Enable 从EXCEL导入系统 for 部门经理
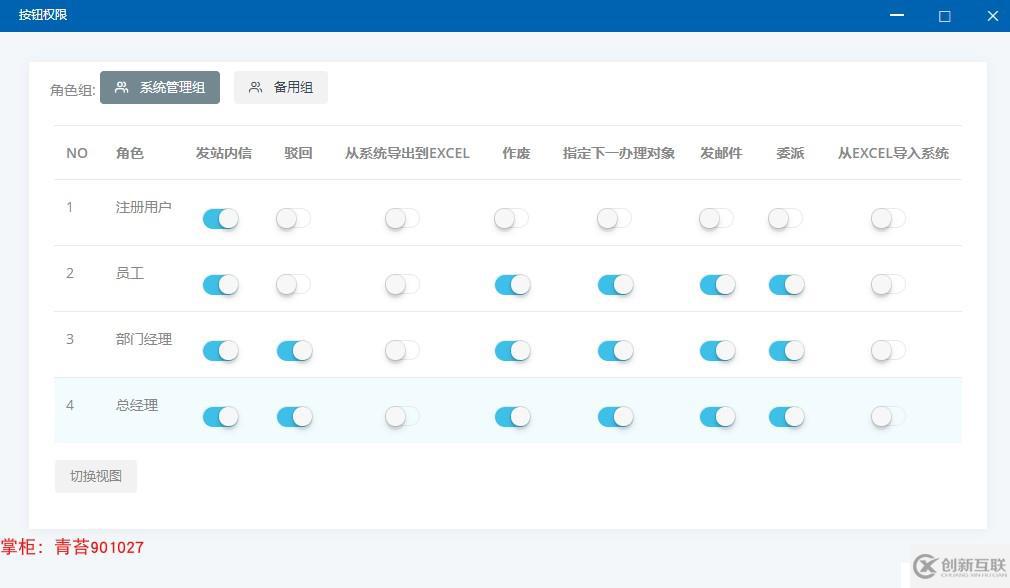1010x588 pixels. (889, 350)
